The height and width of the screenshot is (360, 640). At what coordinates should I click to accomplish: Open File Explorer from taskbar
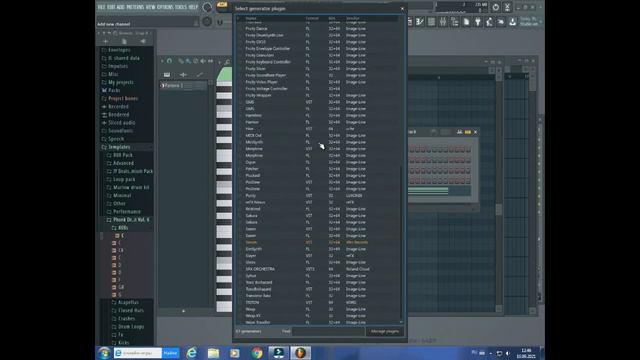tap(213, 353)
